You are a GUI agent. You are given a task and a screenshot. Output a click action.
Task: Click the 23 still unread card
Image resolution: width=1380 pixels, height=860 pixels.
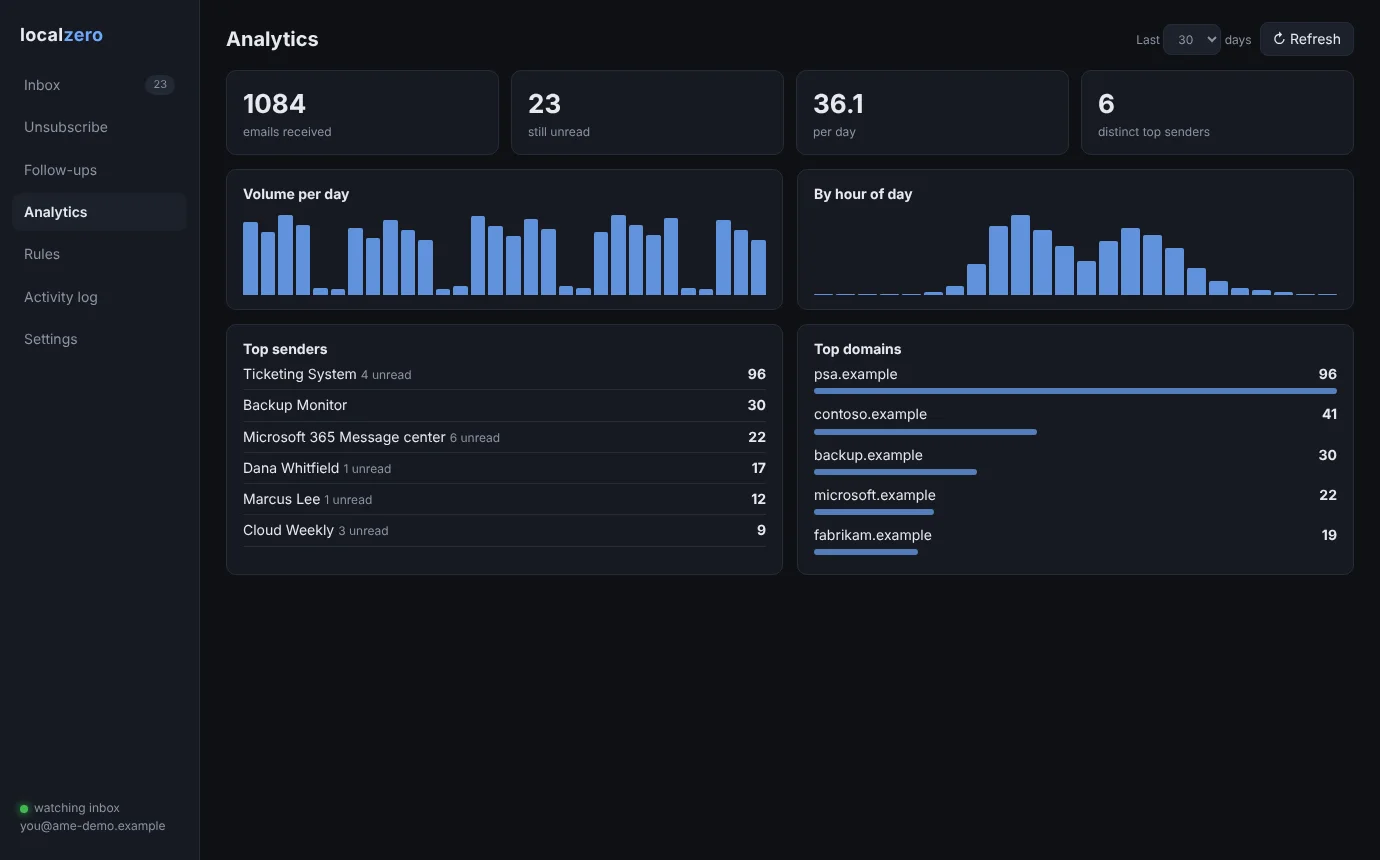[647, 113]
